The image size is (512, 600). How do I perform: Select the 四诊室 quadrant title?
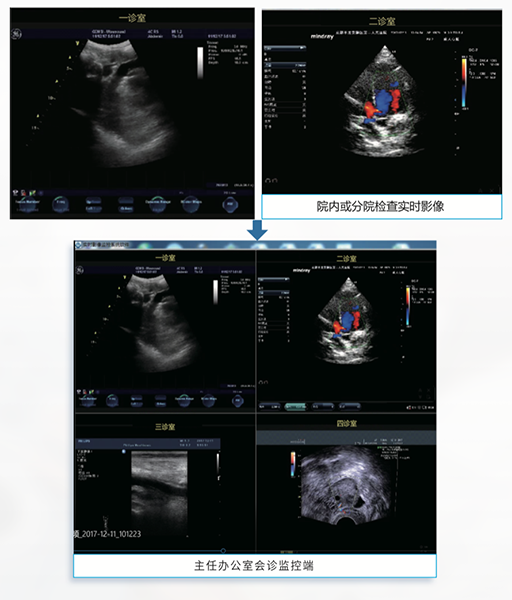click(x=347, y=423)
